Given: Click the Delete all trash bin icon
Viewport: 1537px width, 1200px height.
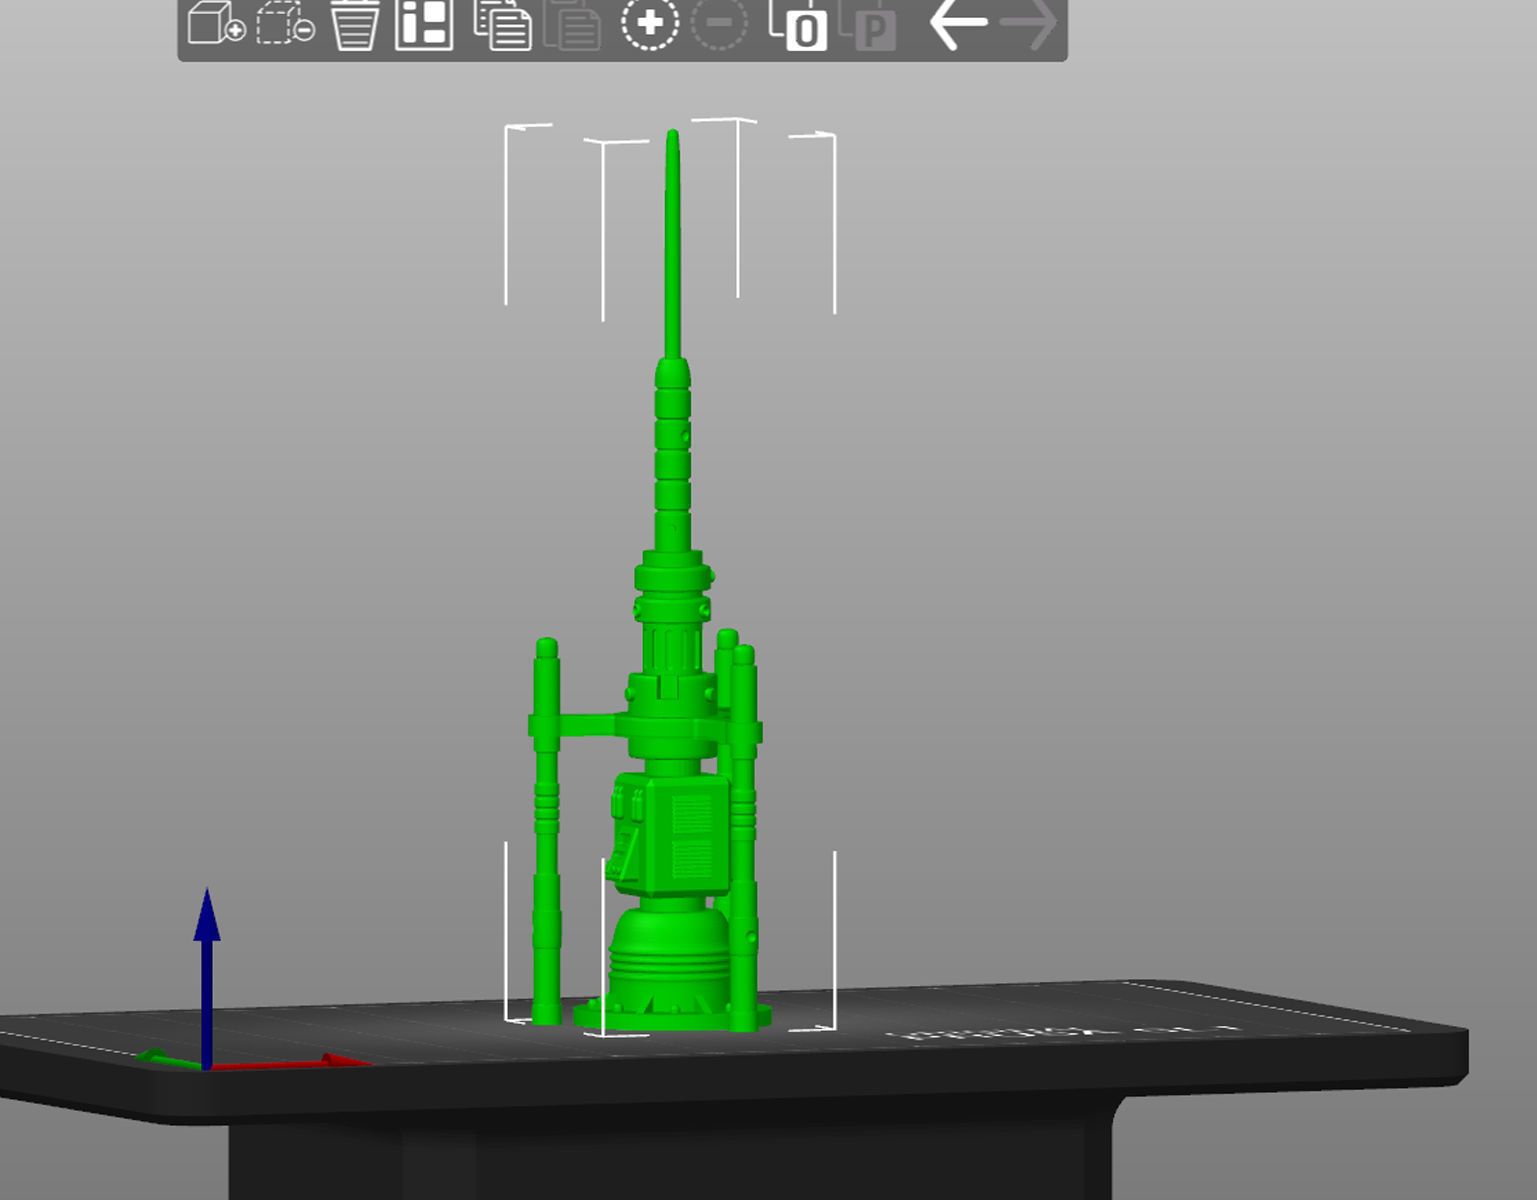Looking at the screenshot, I should tap(354, 24).
